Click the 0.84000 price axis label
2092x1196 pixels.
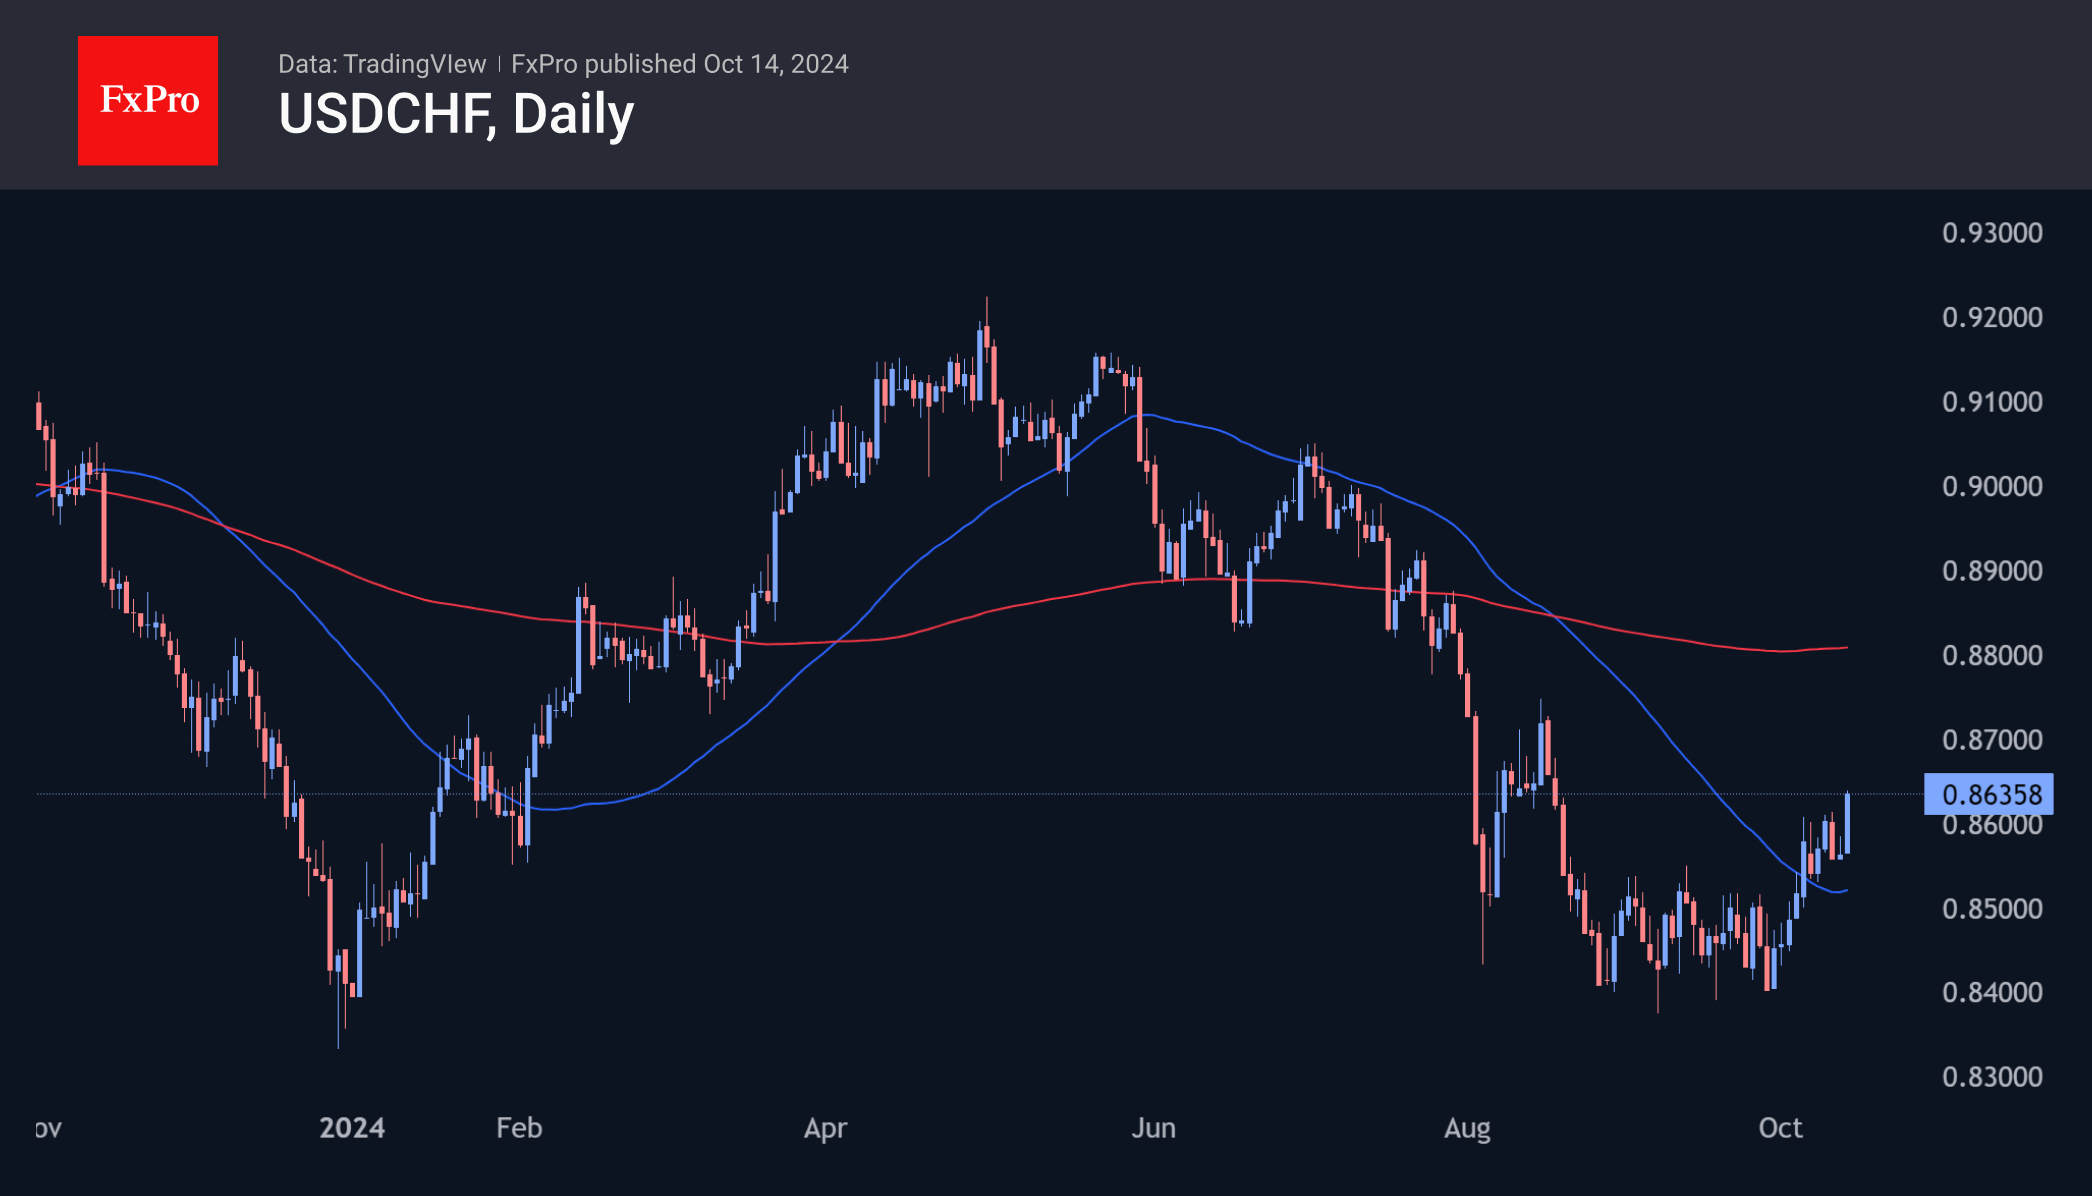1991,993
